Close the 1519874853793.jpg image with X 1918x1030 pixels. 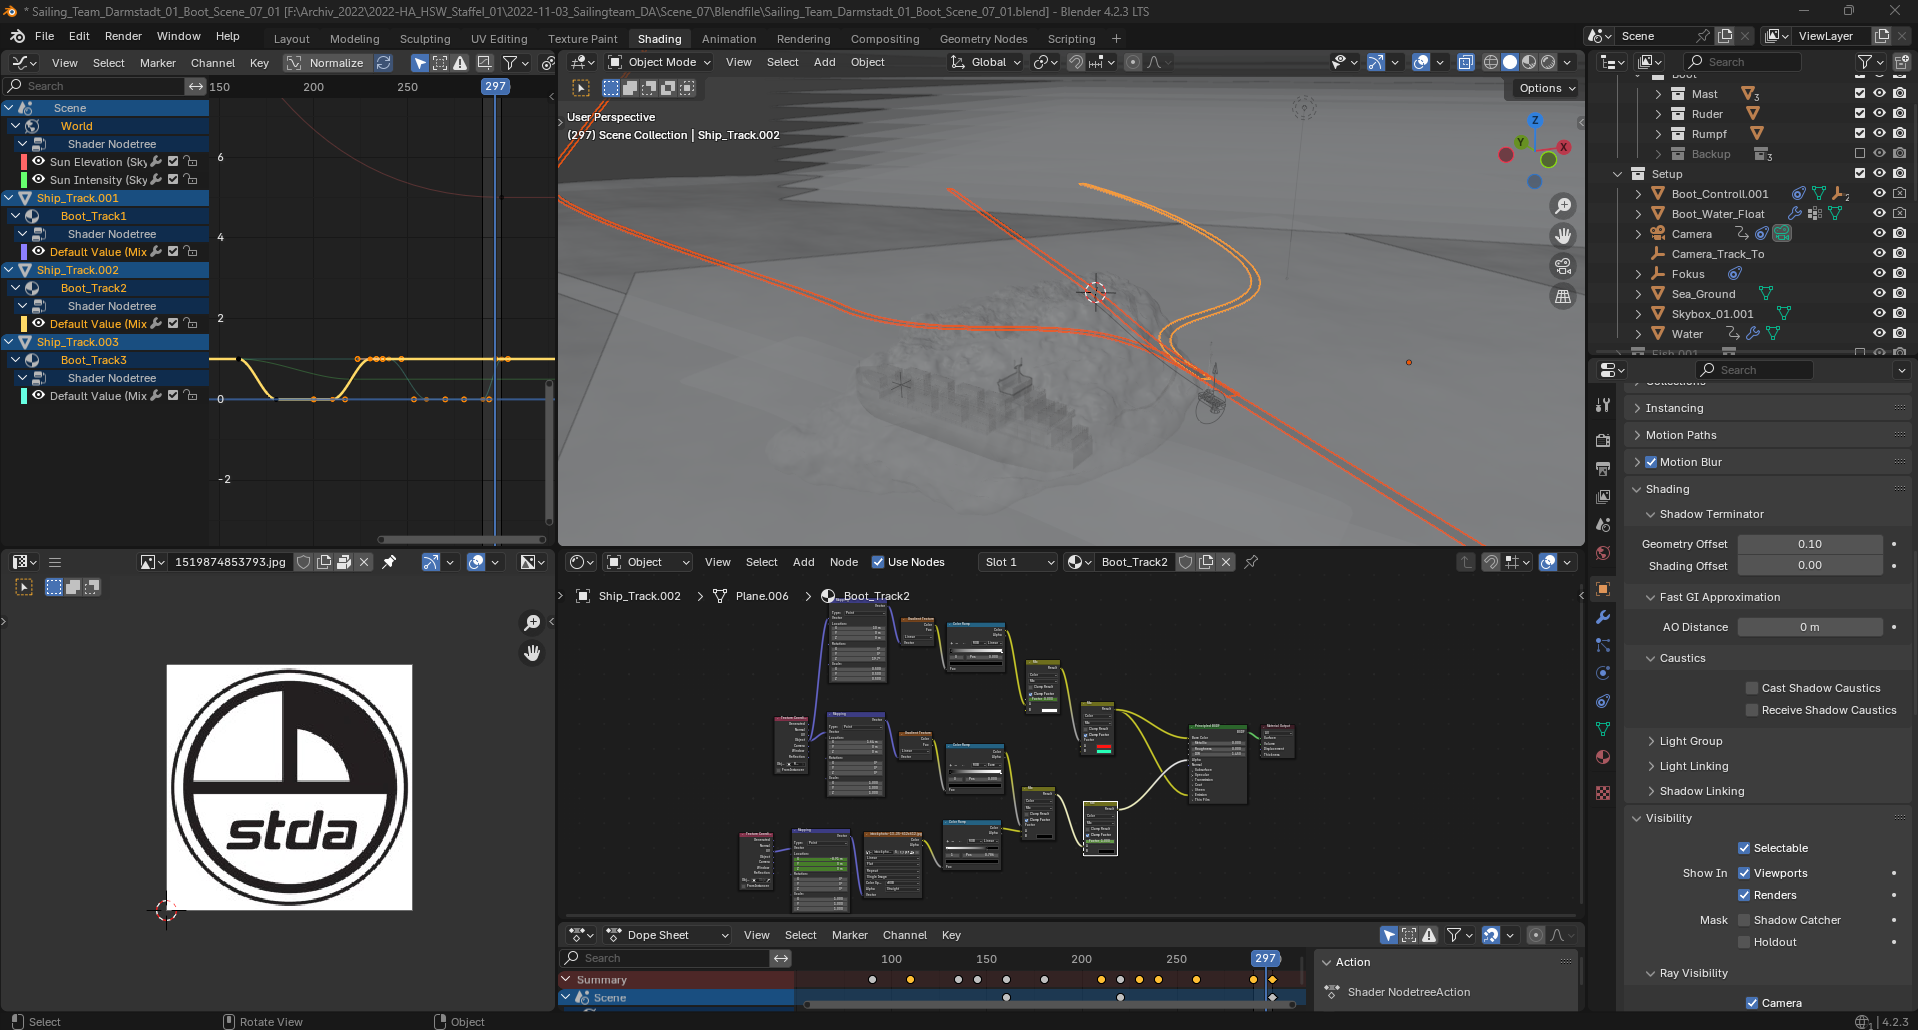coord(364,562)
